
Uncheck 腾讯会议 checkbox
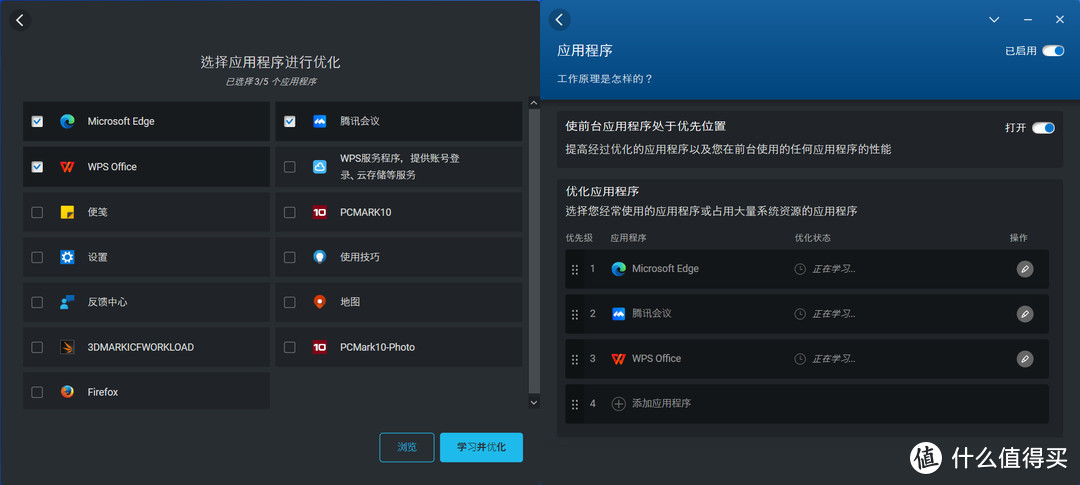pyautogui.click(x=290, y=121)
